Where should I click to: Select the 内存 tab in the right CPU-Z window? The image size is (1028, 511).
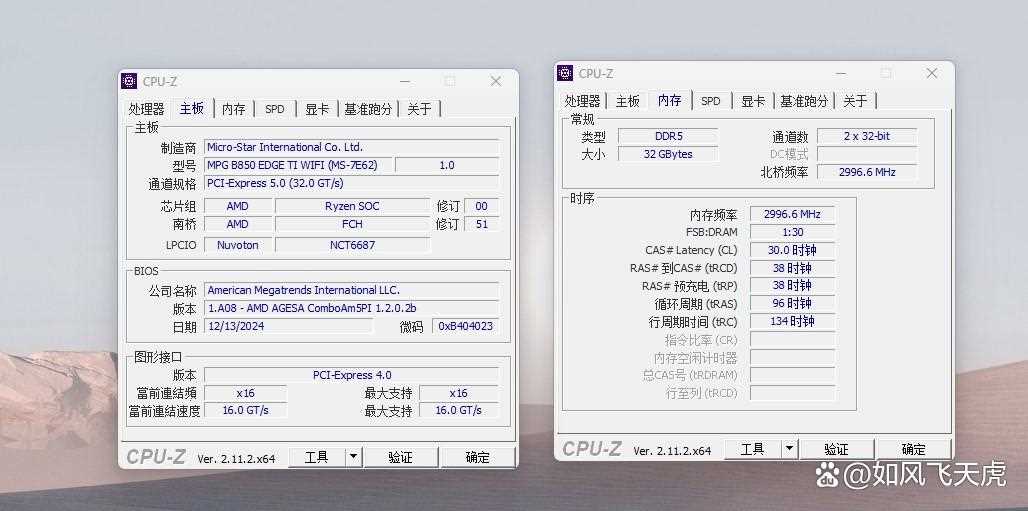click(669, 100)
